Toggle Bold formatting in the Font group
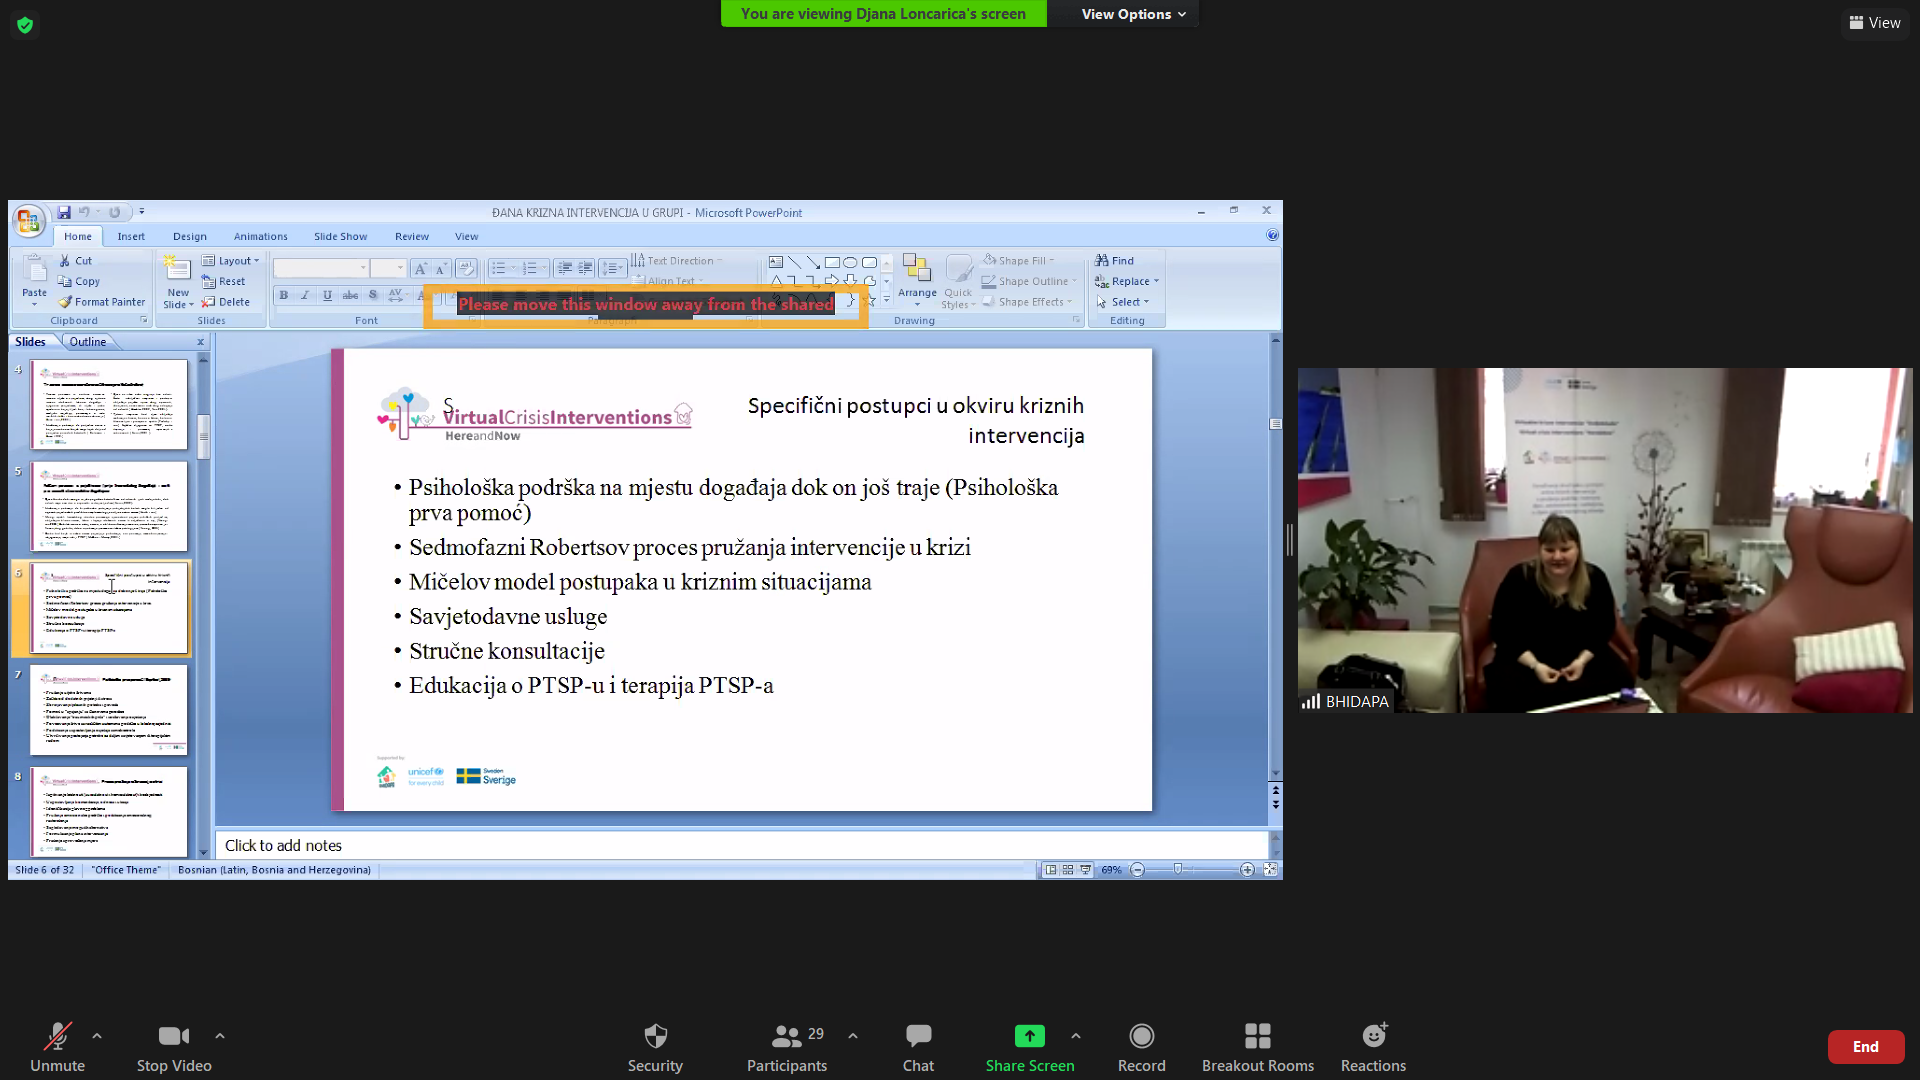Screen dimensions: 1920x1080 [x=284, y=296]
